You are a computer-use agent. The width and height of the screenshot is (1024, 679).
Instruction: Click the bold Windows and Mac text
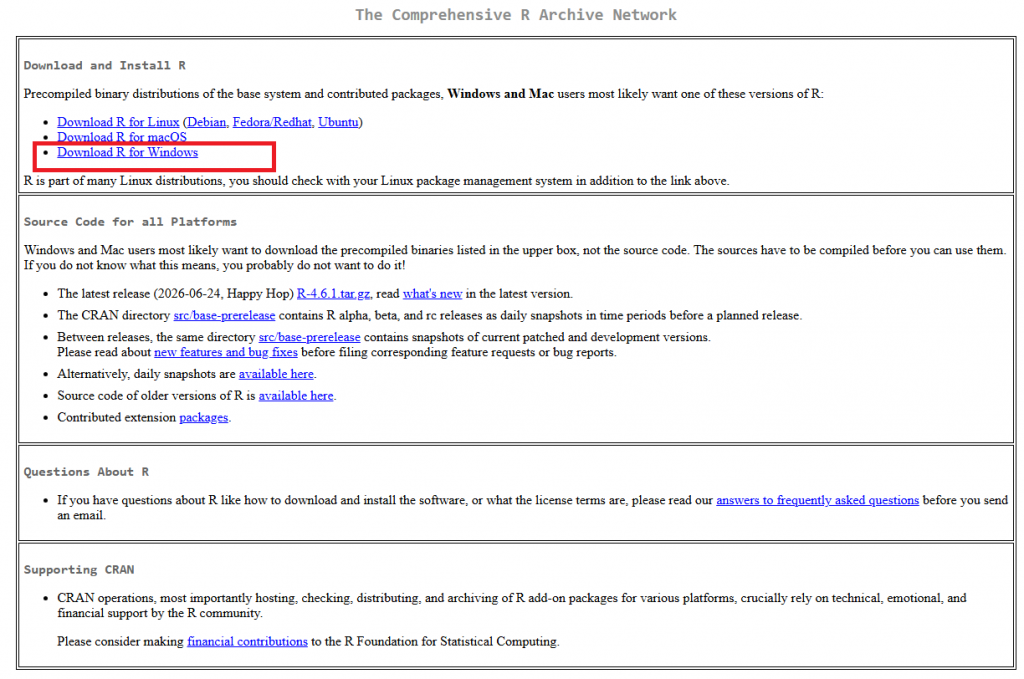501,94
